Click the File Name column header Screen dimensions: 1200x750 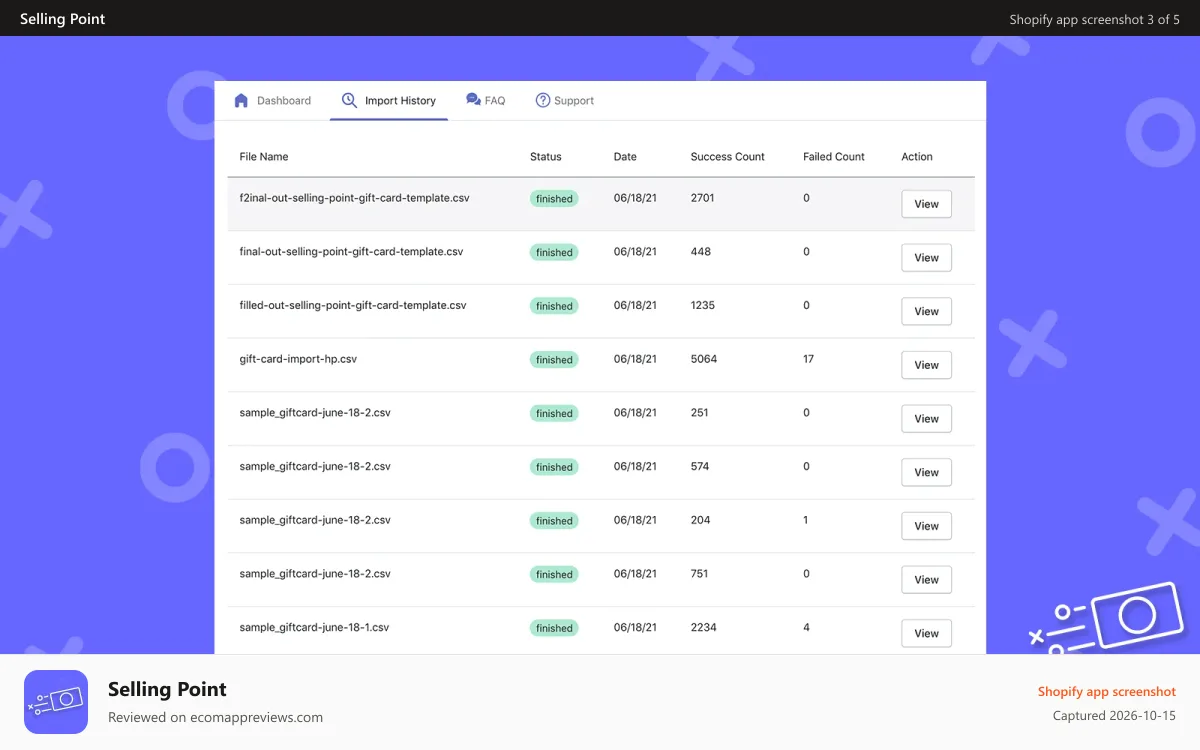point(264,157)
